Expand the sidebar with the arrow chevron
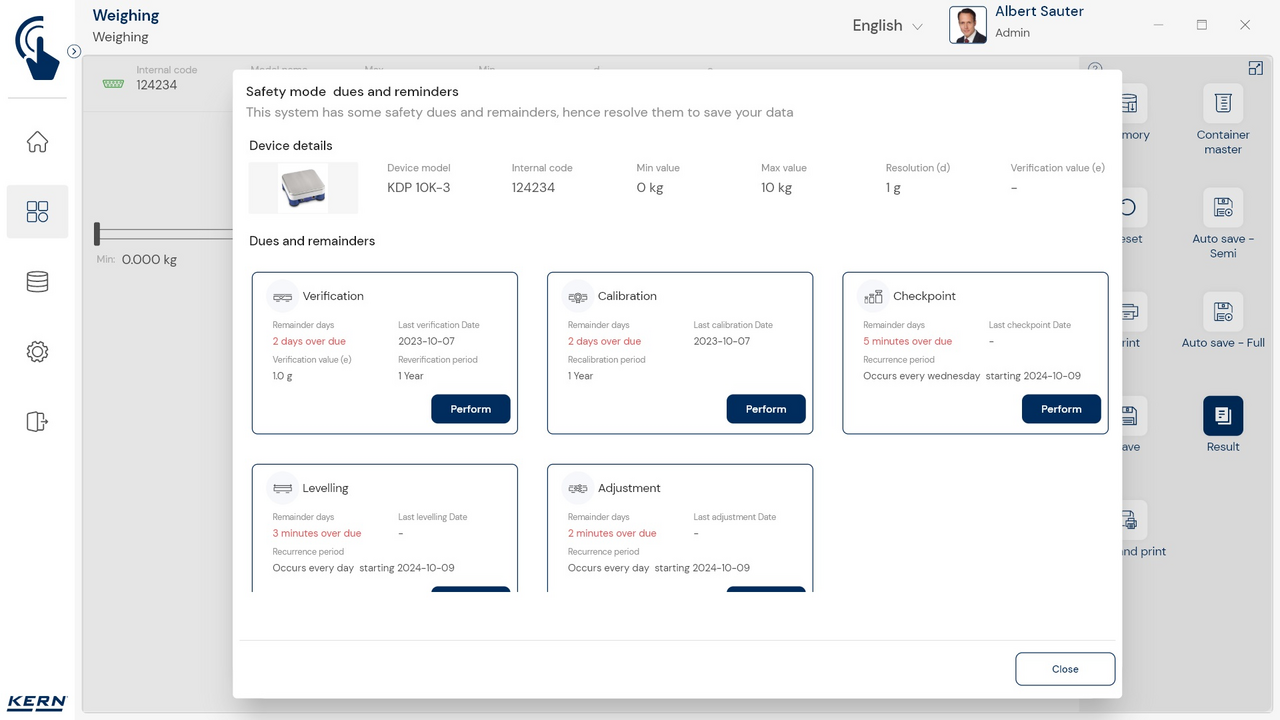 point(74,51)
